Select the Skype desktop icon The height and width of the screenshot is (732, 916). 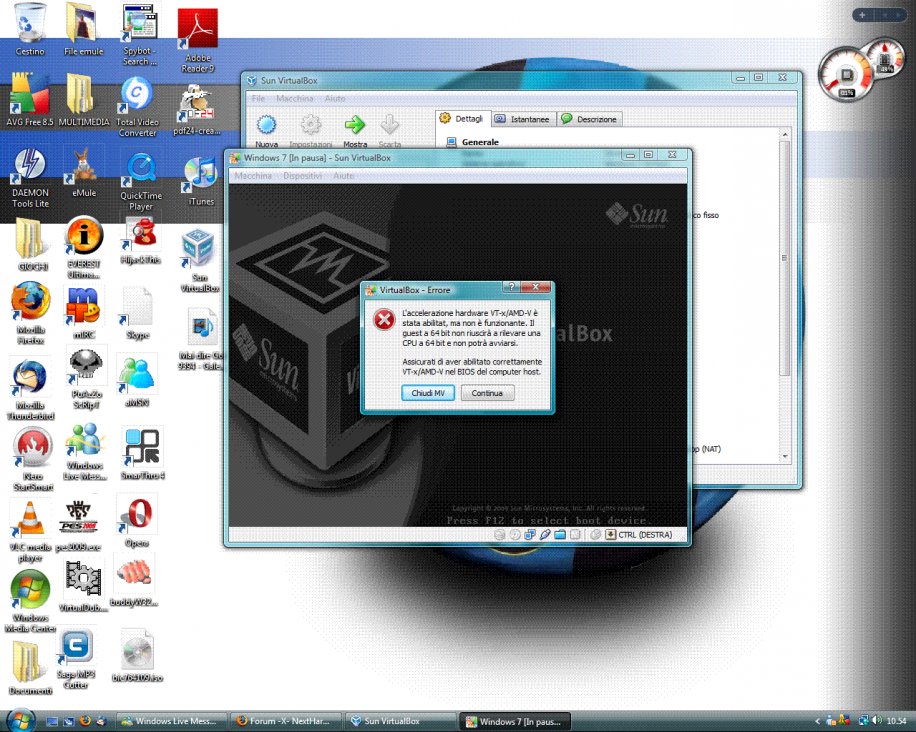pos(138,313)
